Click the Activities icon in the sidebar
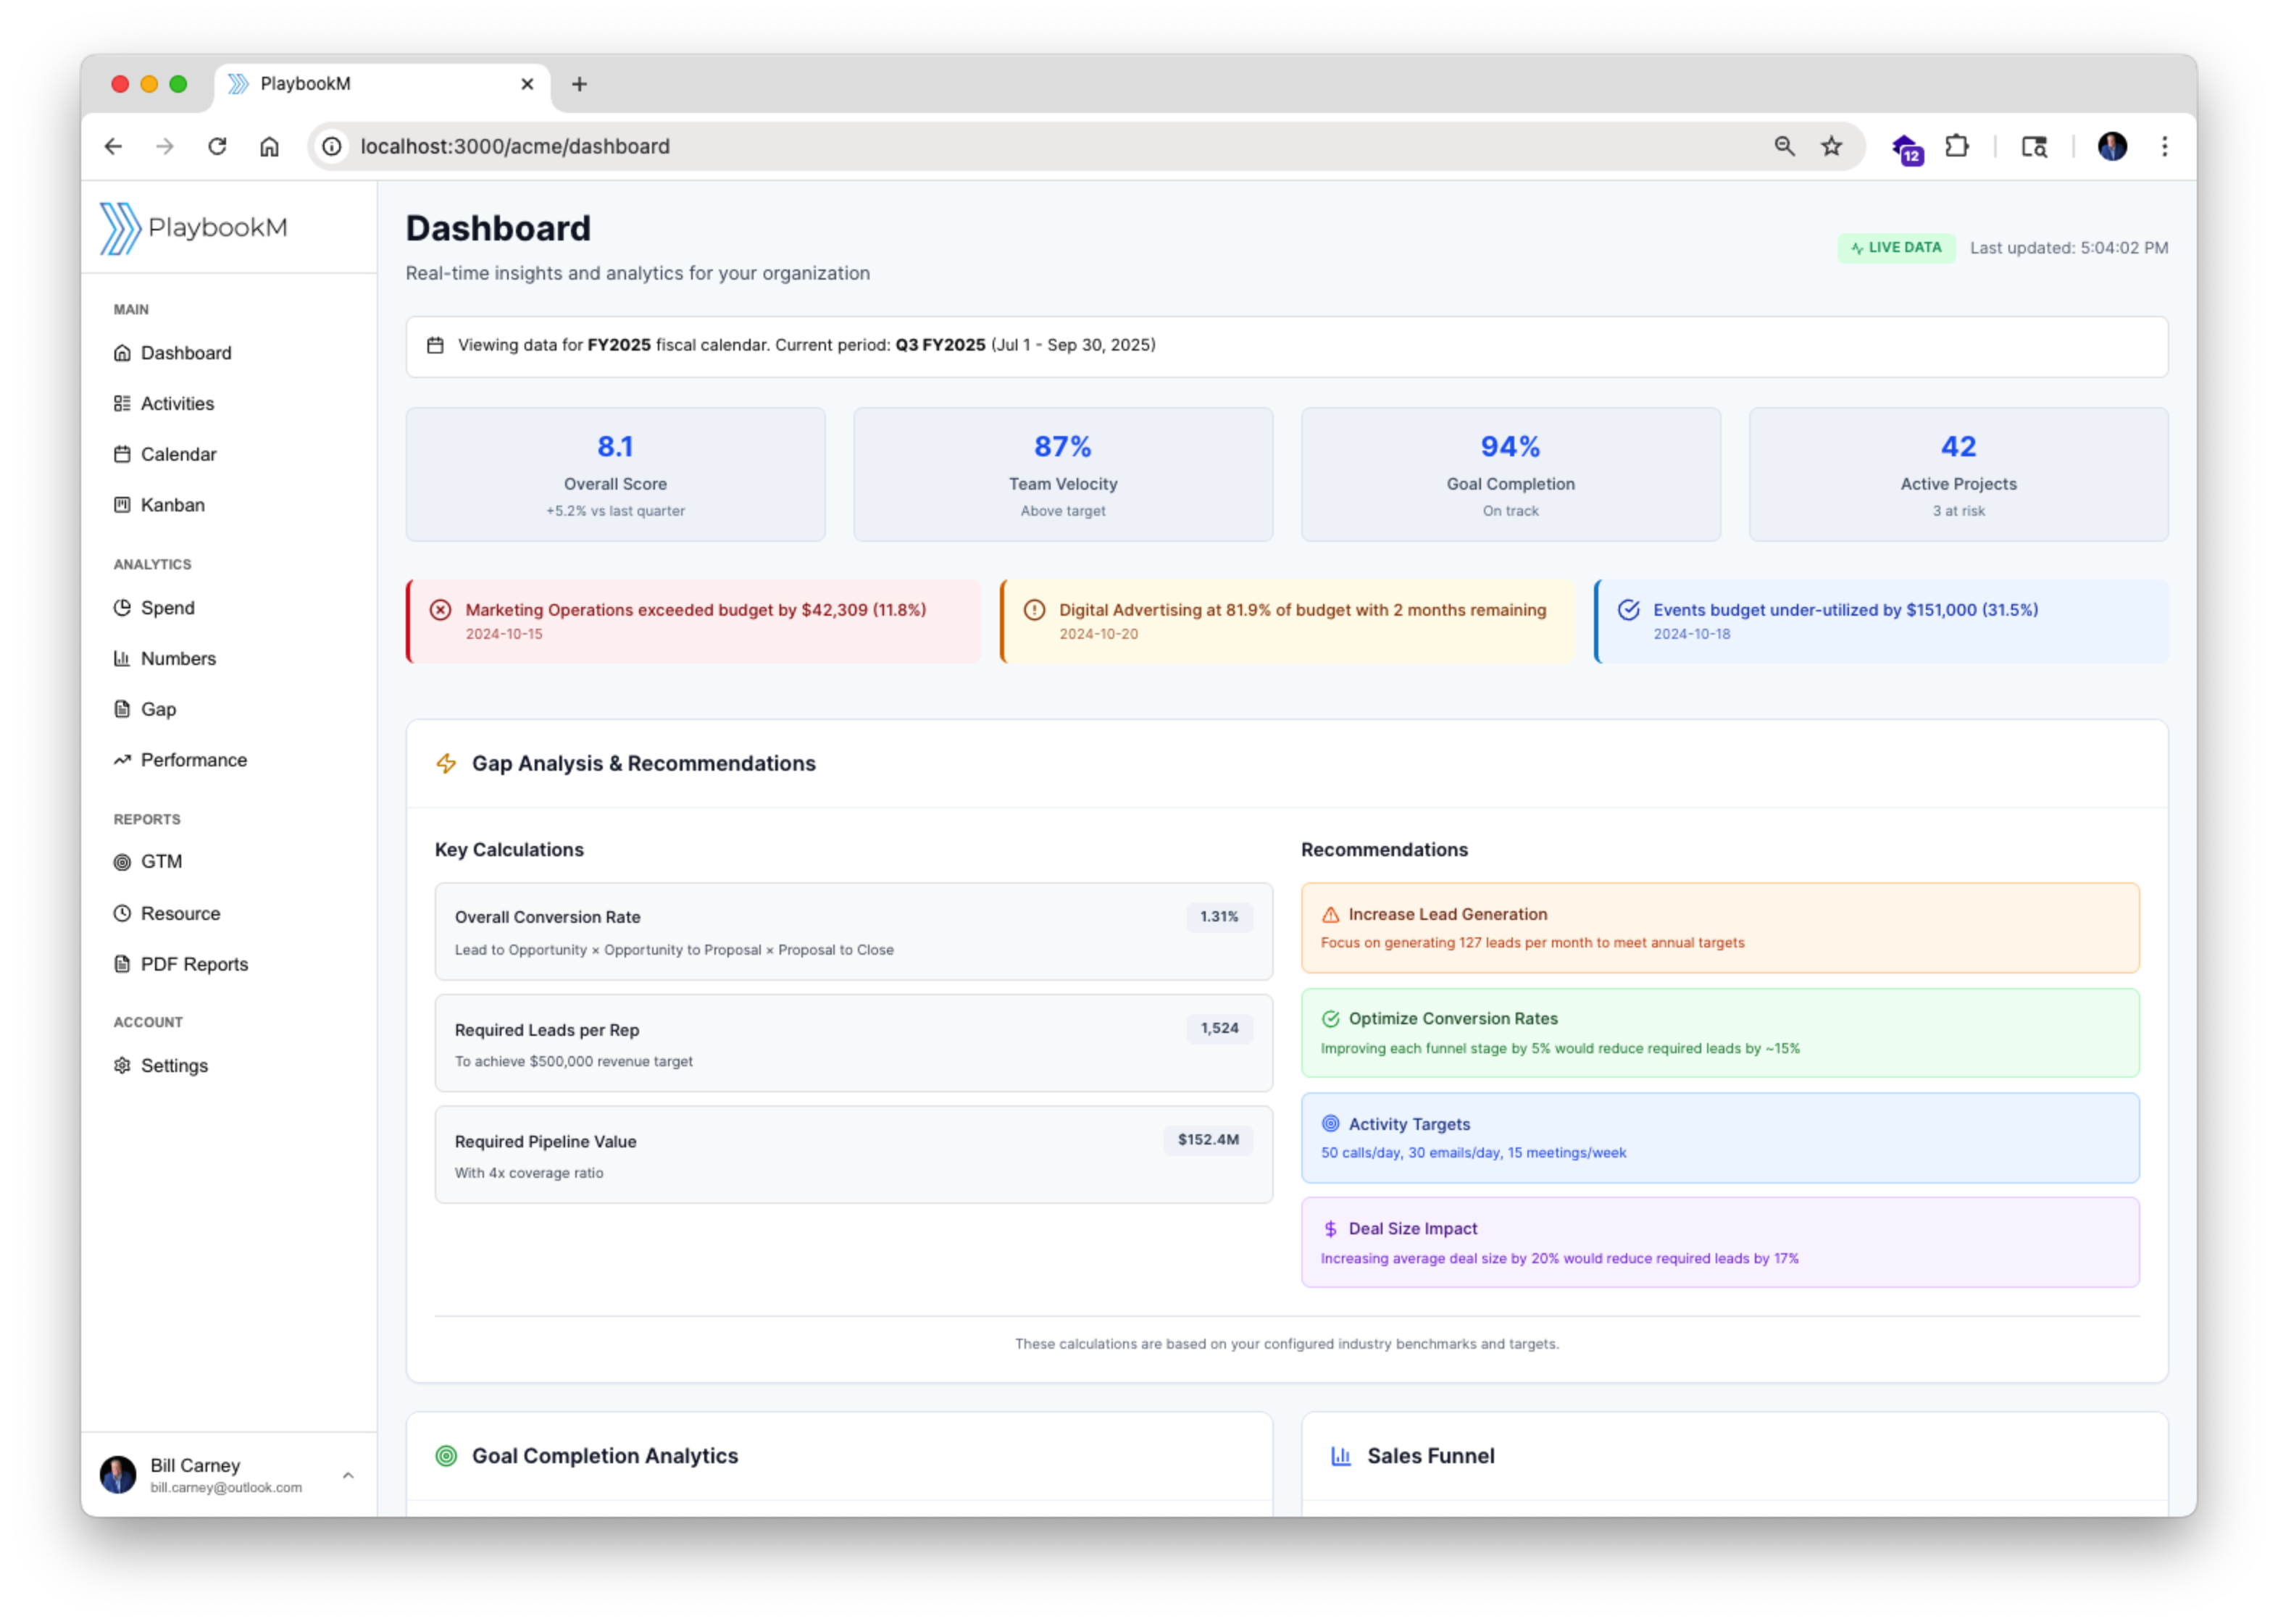The width and height of the screenshot is (2278, 1624). coord(122,403)
